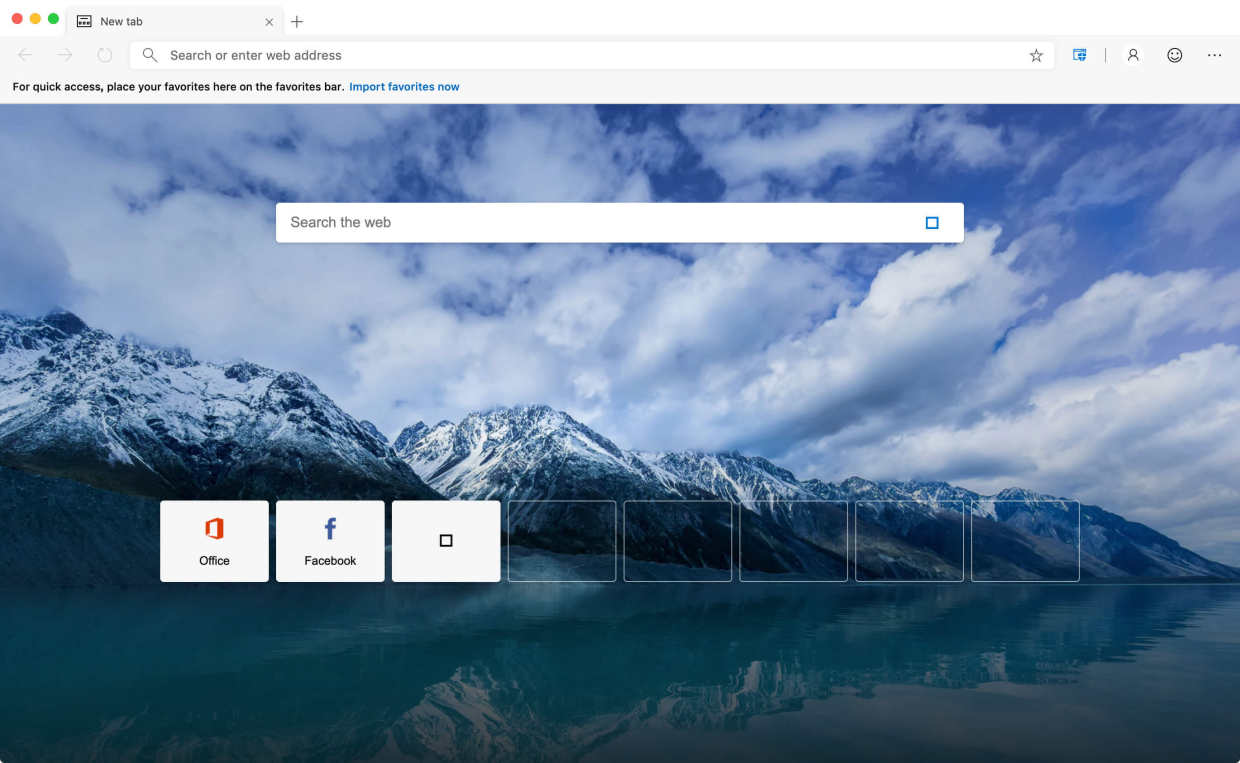Viewport: 1240px width, 763px height.
Task: Click the red close window button
Action: pyautogui.click(x=17, y=19)
